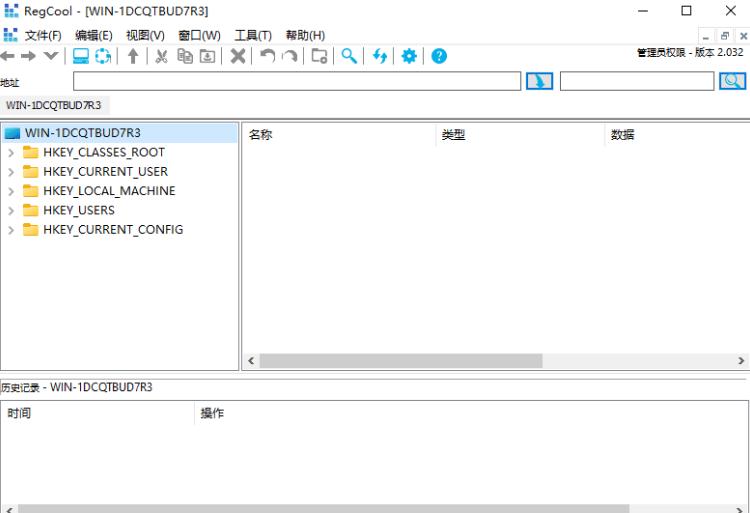Click the 数据 column header
The height and width of the screenshot is (513, 750).
coord(677,135)
